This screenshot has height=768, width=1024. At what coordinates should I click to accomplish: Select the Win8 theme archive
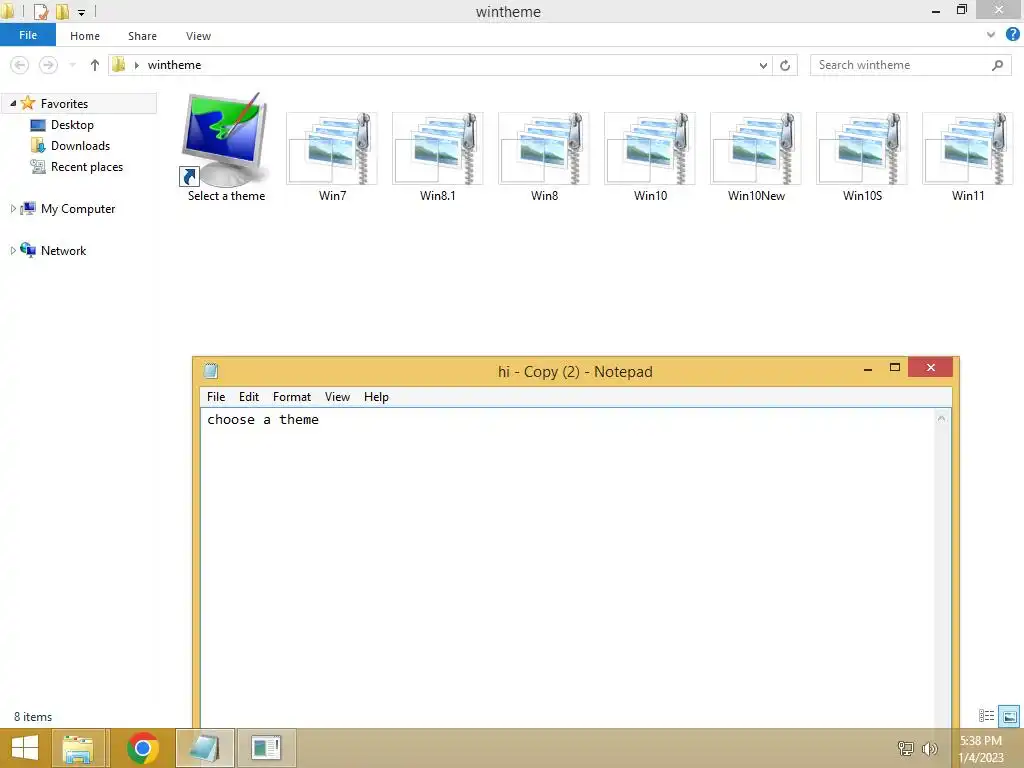tap(544, 157)
